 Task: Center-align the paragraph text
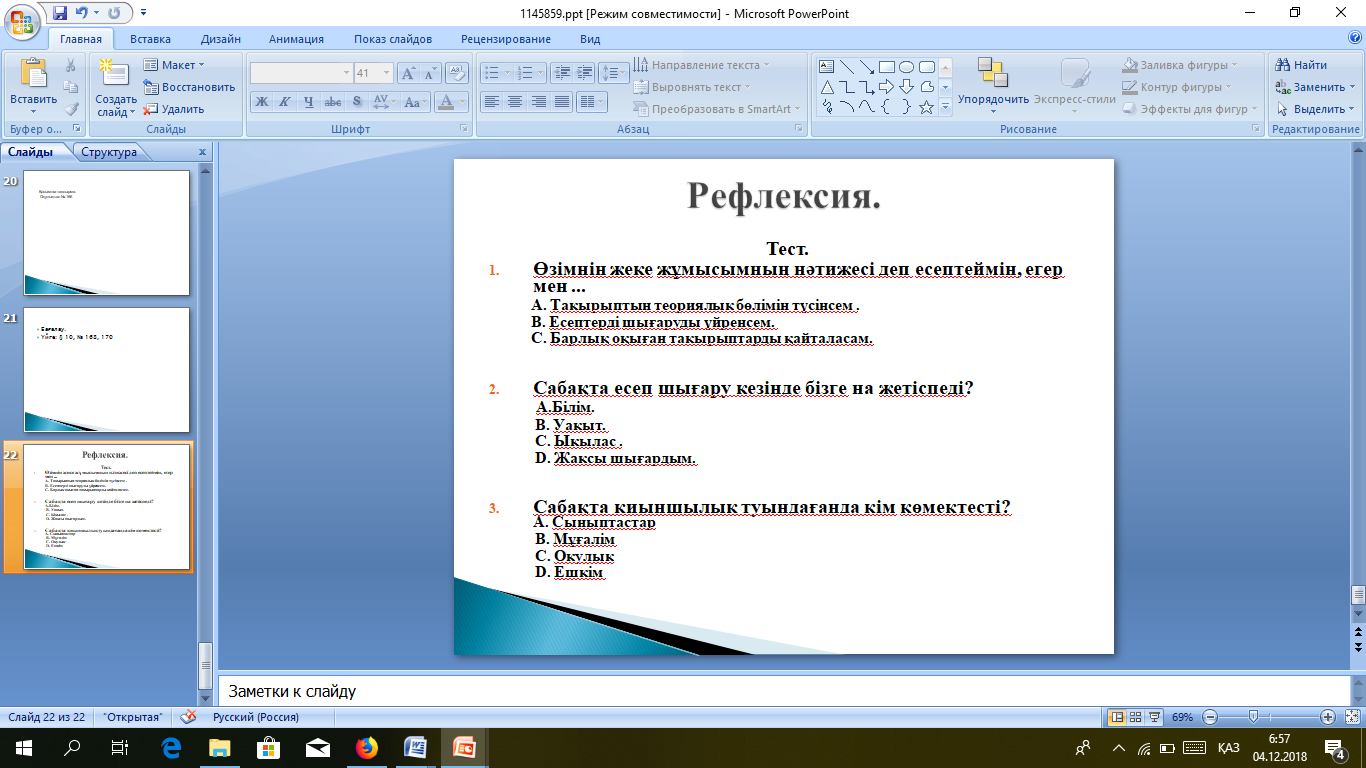tap(515, 101)
